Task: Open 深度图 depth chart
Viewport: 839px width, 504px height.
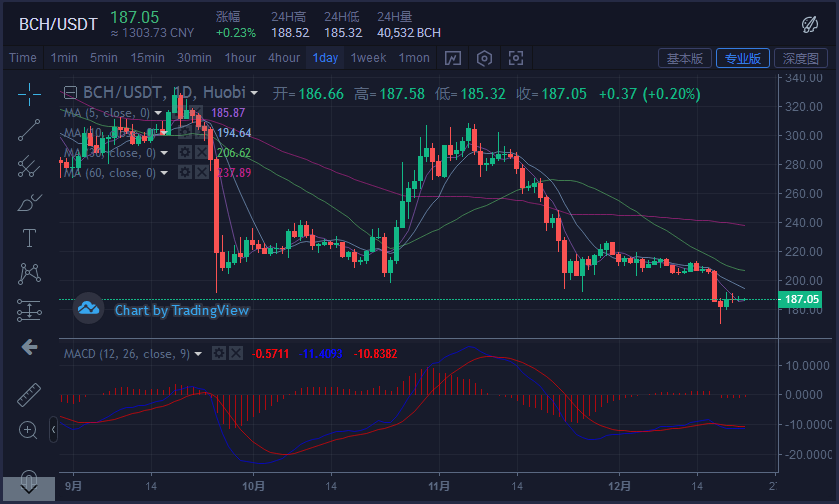Action: [x=800, y=58]
